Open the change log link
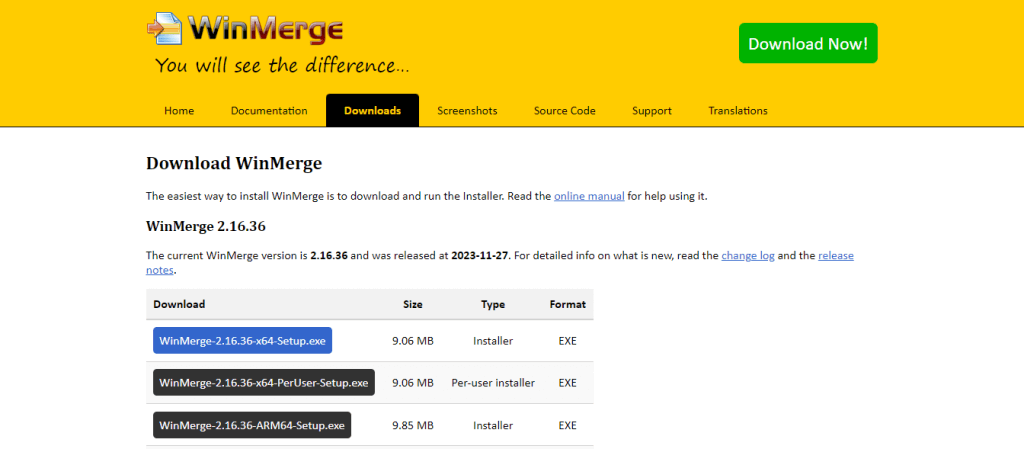The width and height of the screenshot is (1024, 449). click(748, 256)
